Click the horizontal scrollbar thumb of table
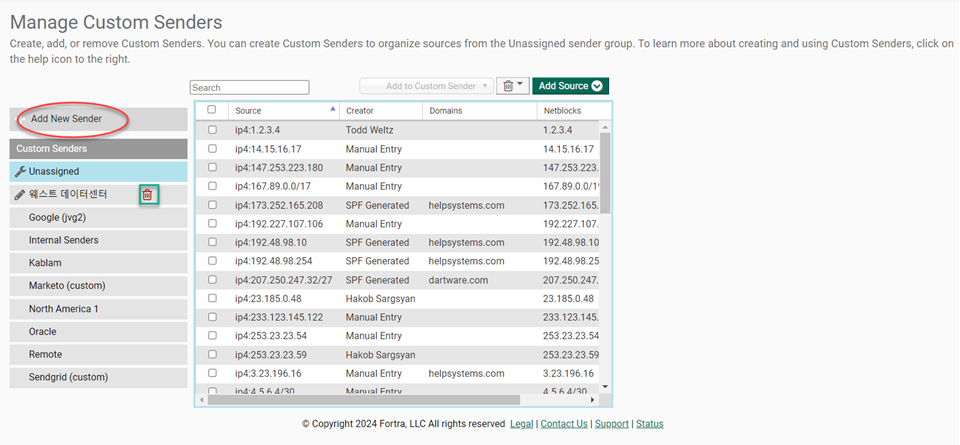This screenshot has height=445, width=960. [x=364, y=400]
